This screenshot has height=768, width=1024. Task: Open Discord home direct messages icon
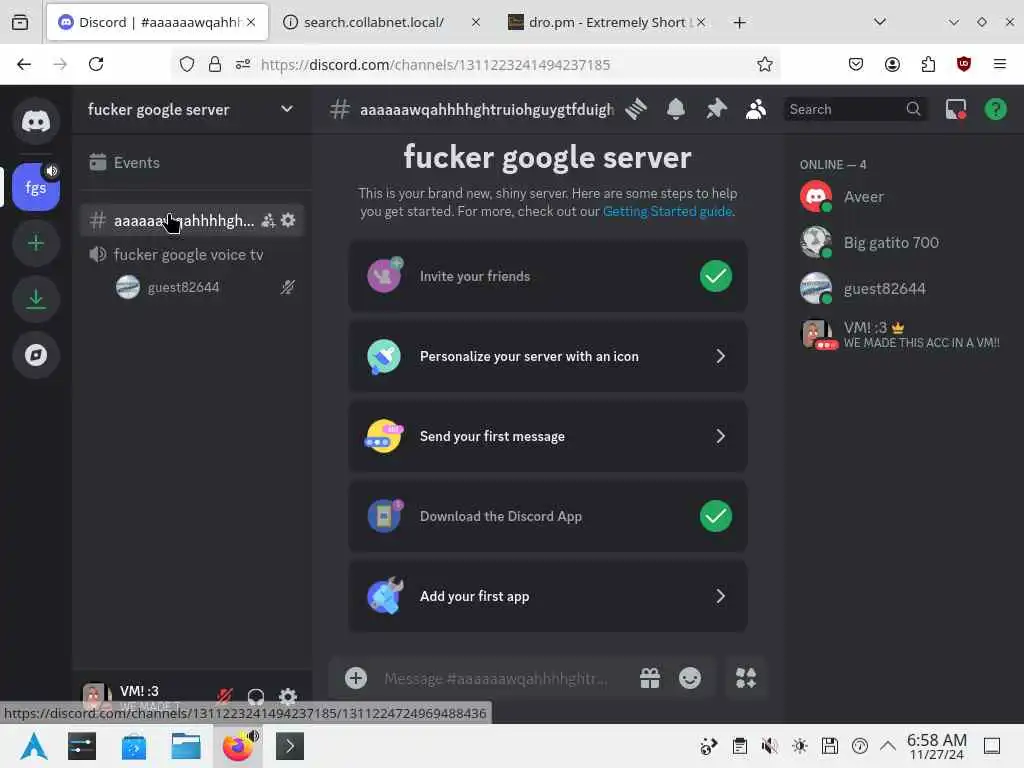tap(36, 121)
